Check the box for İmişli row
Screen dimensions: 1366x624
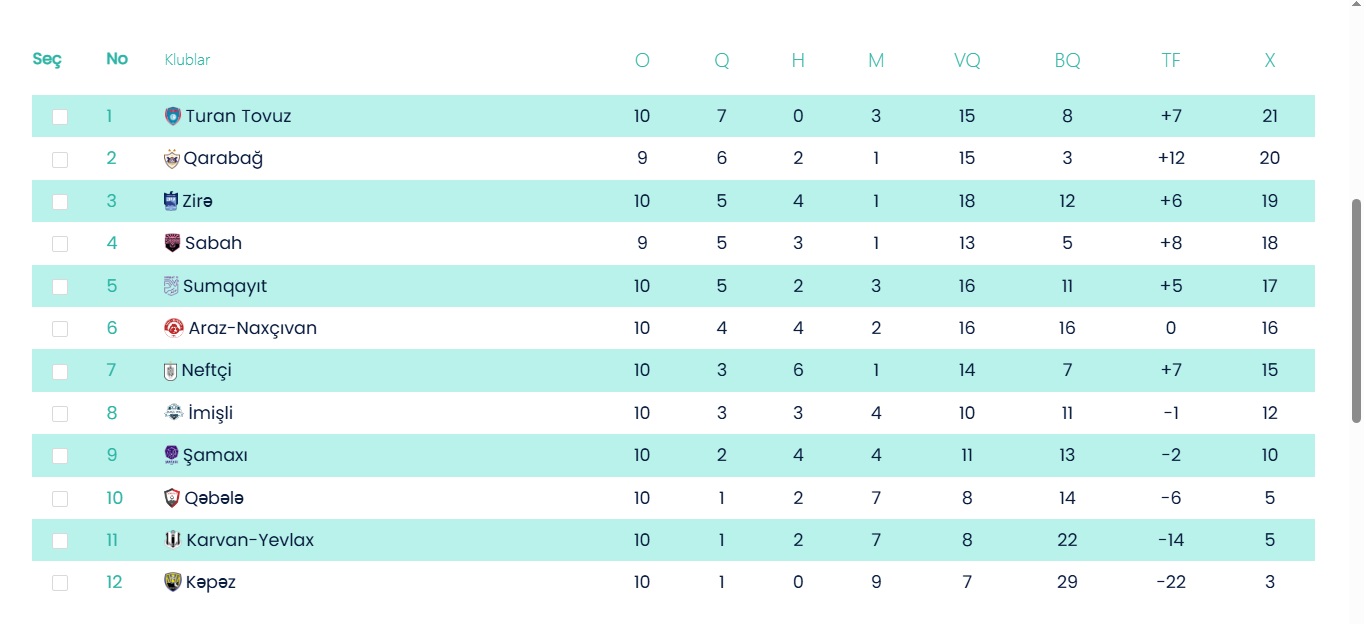(60, 414)
